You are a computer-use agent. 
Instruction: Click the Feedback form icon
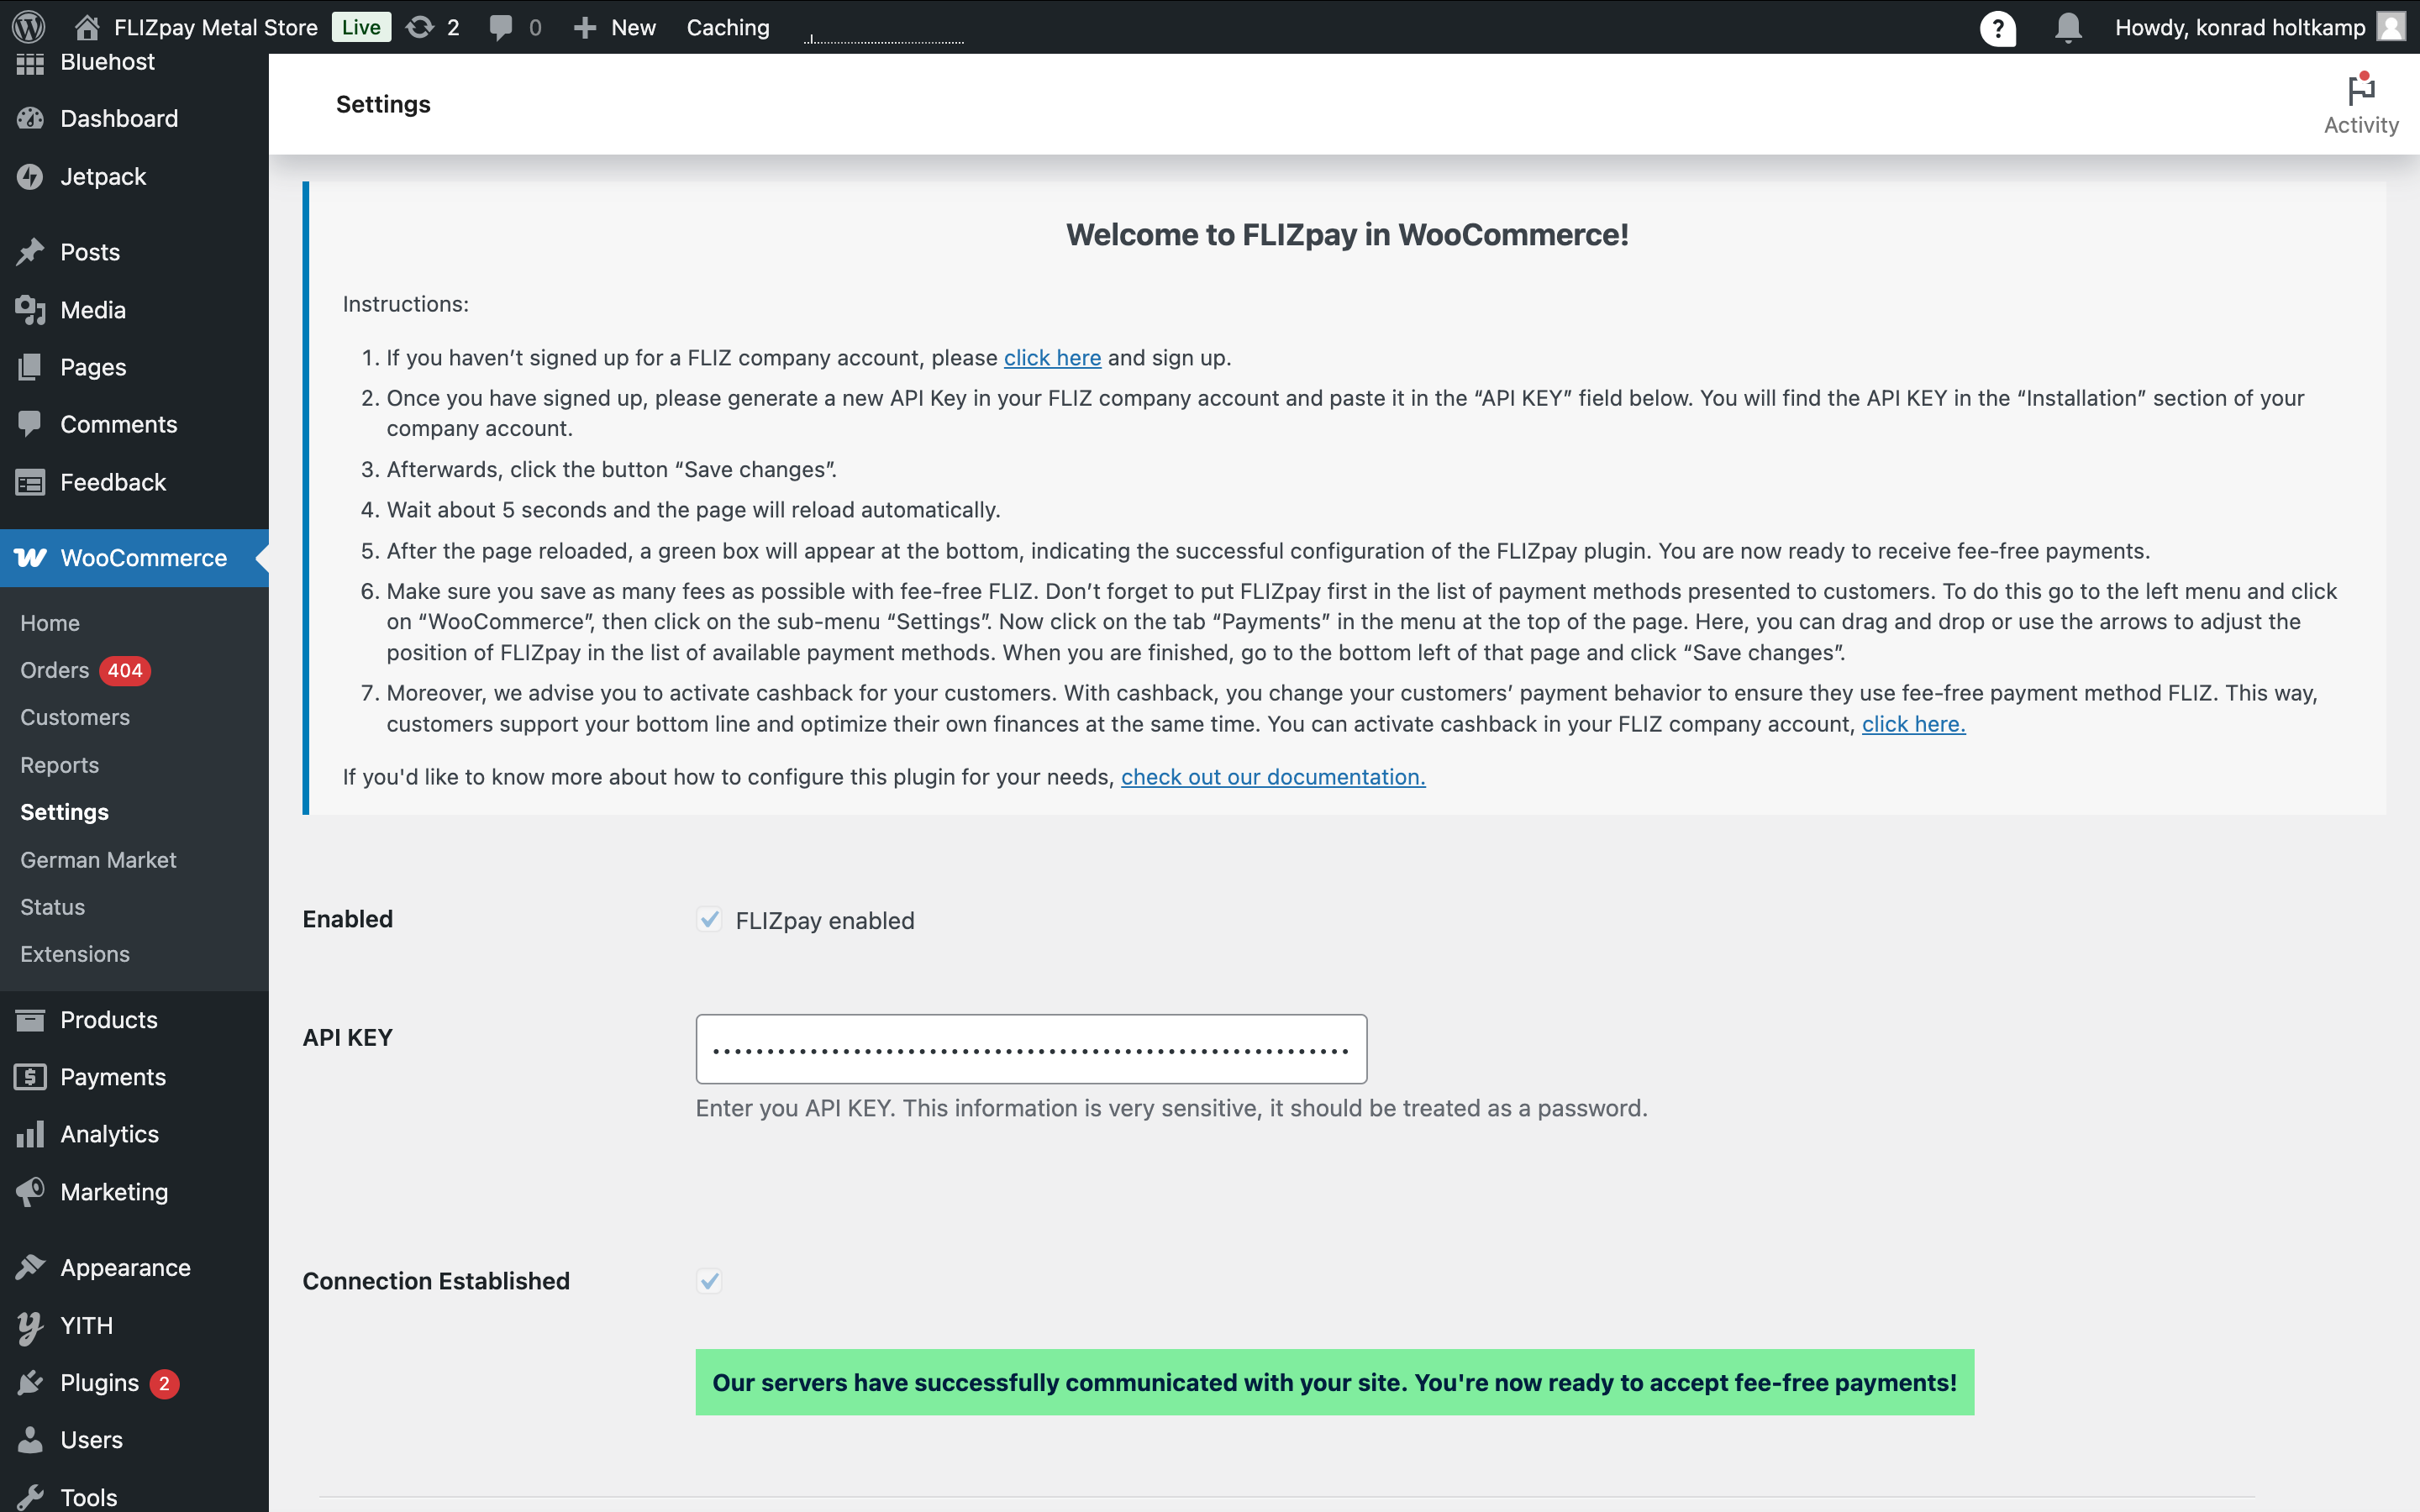(30, 482)
